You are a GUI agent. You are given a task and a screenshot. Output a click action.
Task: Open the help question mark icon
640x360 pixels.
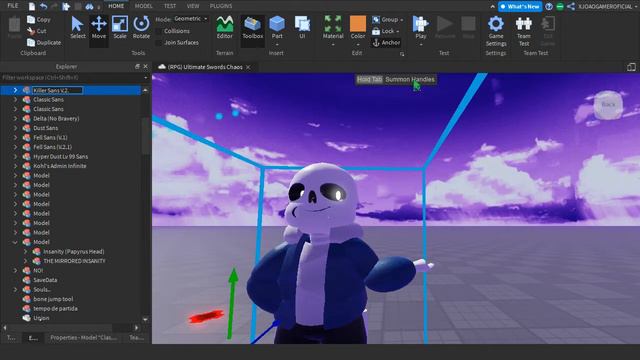click(549, 6)
